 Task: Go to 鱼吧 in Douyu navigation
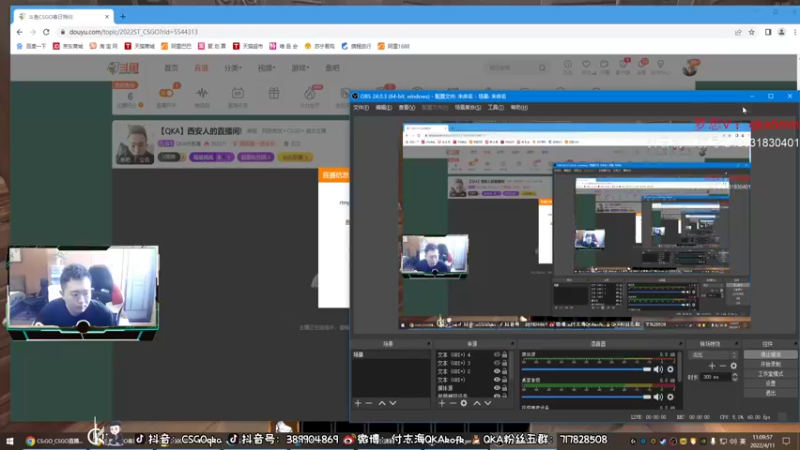coord(332,68)
